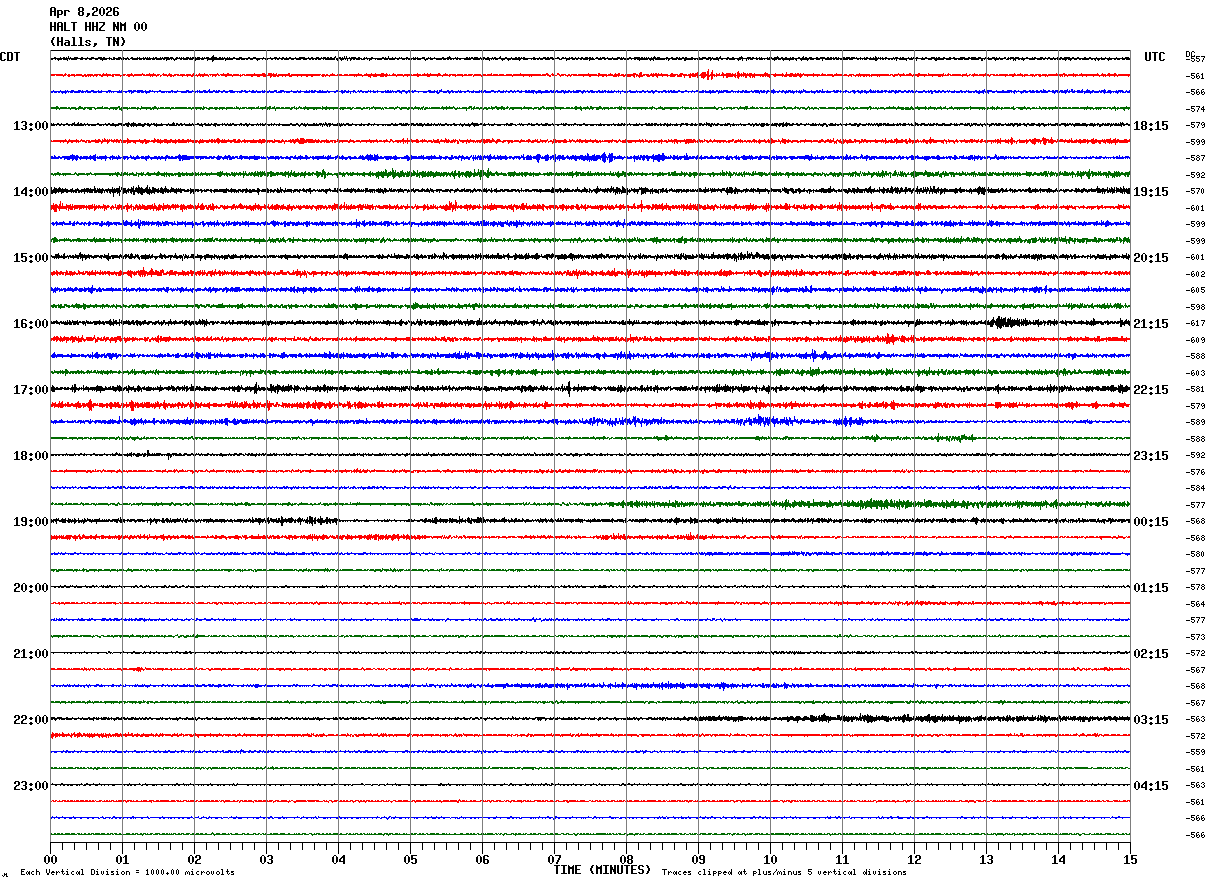Click the 04:15 UTC time label

(1151, 786)
